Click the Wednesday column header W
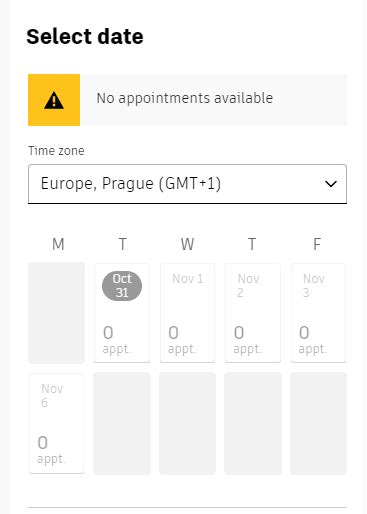This screenshot has width=367, height=514. 187,244
